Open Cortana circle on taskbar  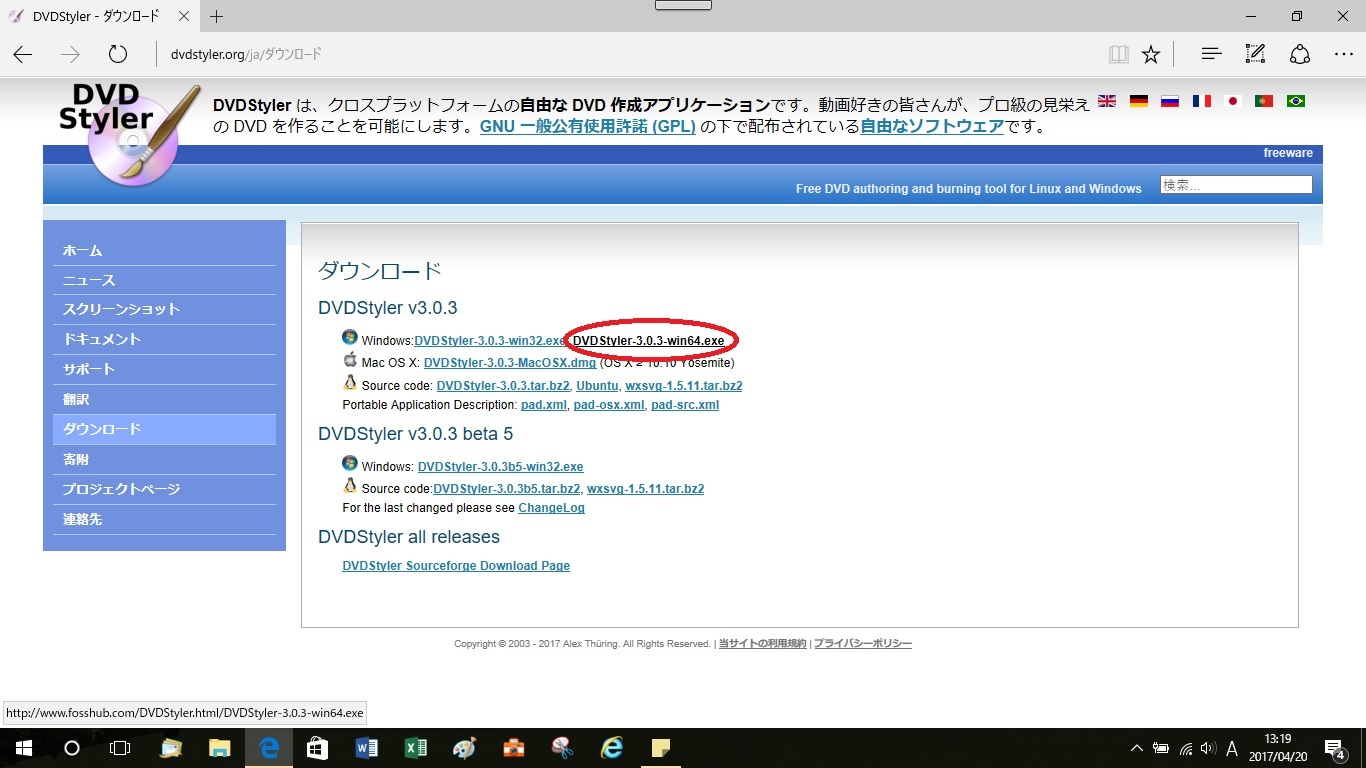tap(72, 748)
